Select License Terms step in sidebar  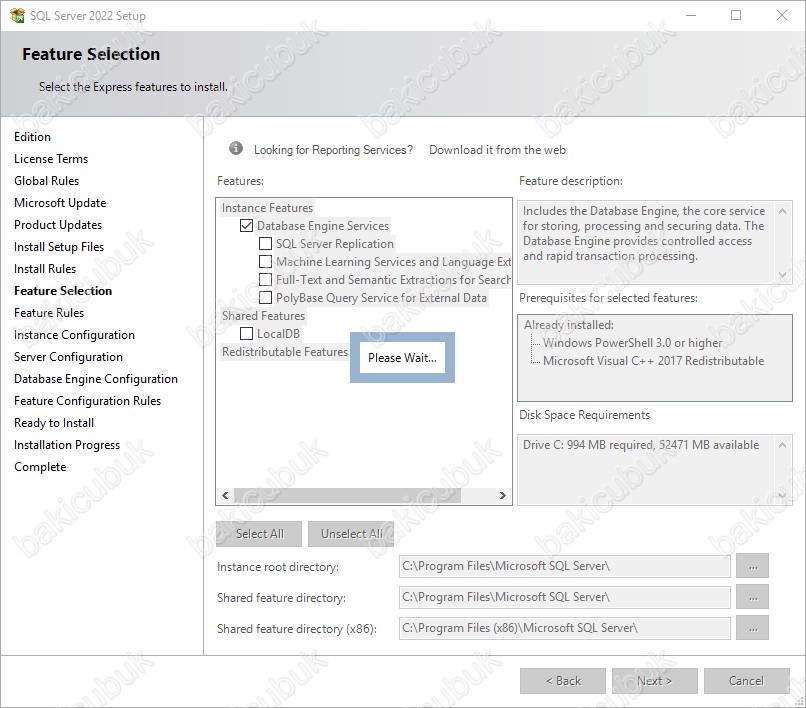(x=51, y=159)
